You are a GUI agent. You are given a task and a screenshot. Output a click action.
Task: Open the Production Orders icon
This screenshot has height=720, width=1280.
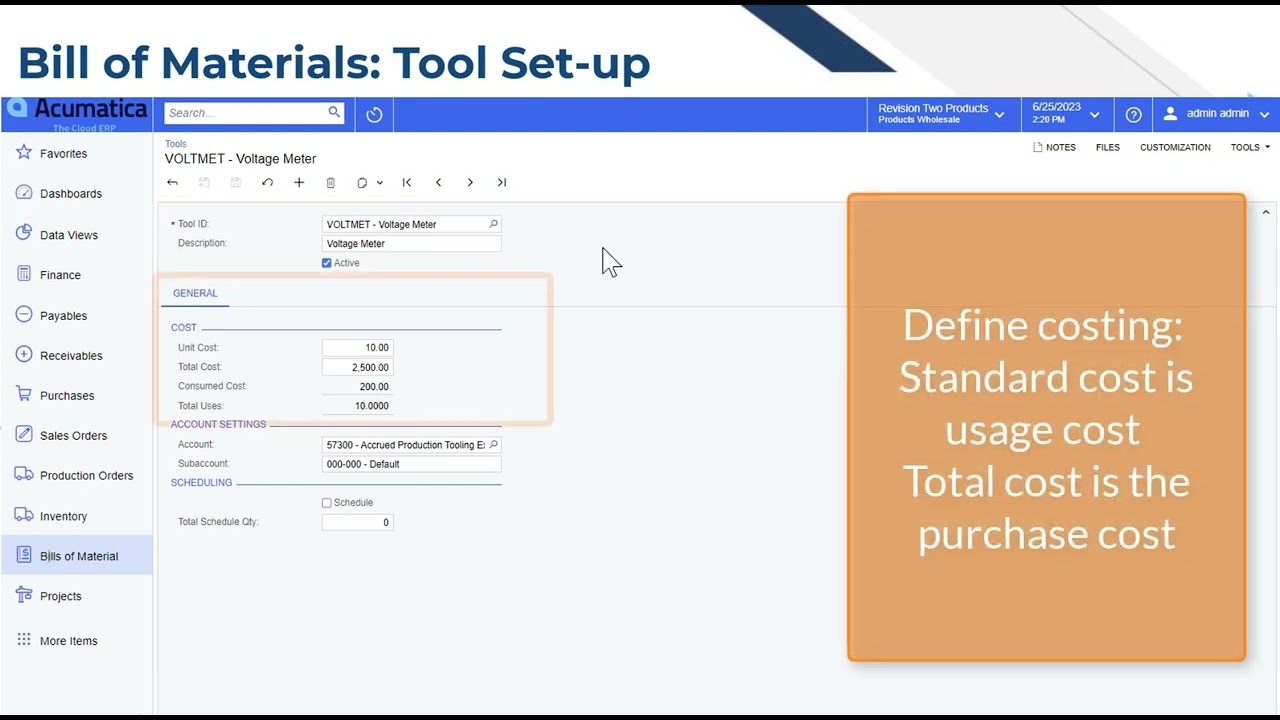pyautogui.click(x=24, y=475)
